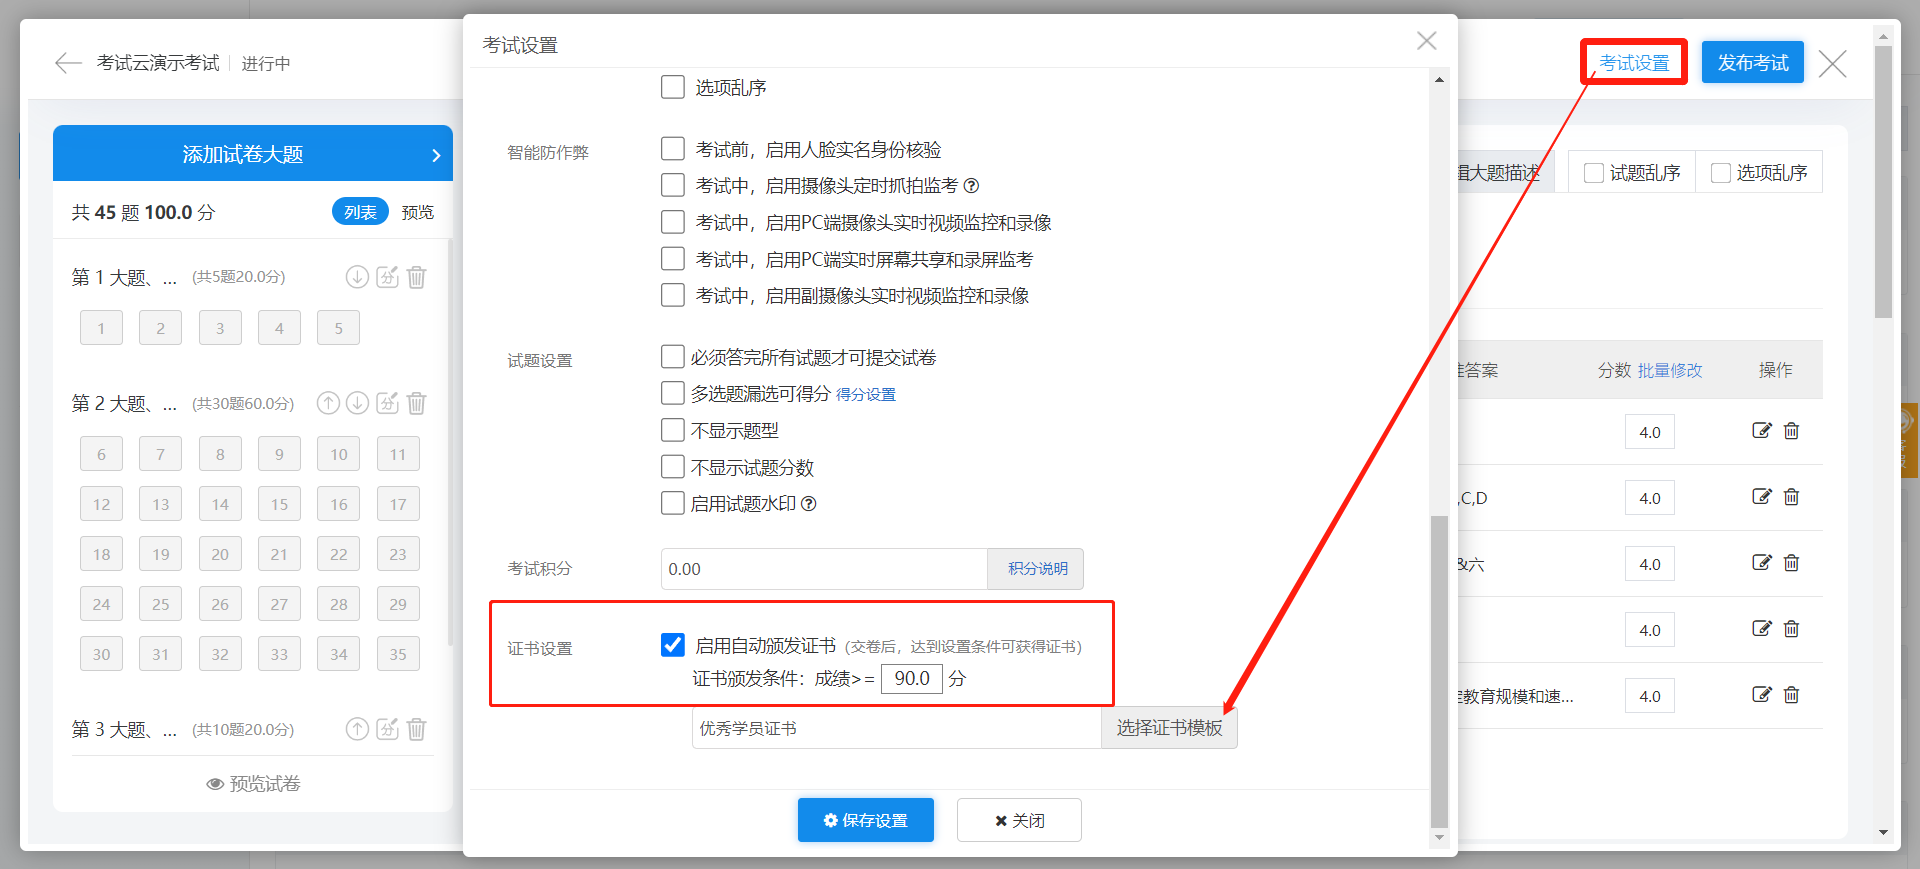This screenshot has height=869, width=1920.
Task: Delete 第3大题 using its trash icon
Action: pos(417,729)
